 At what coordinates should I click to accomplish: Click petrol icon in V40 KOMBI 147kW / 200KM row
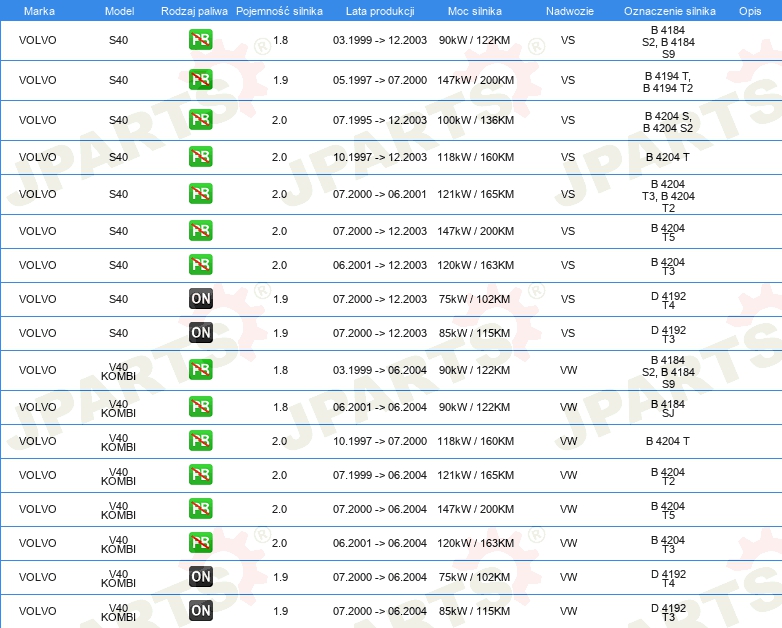tap(200, 508)
